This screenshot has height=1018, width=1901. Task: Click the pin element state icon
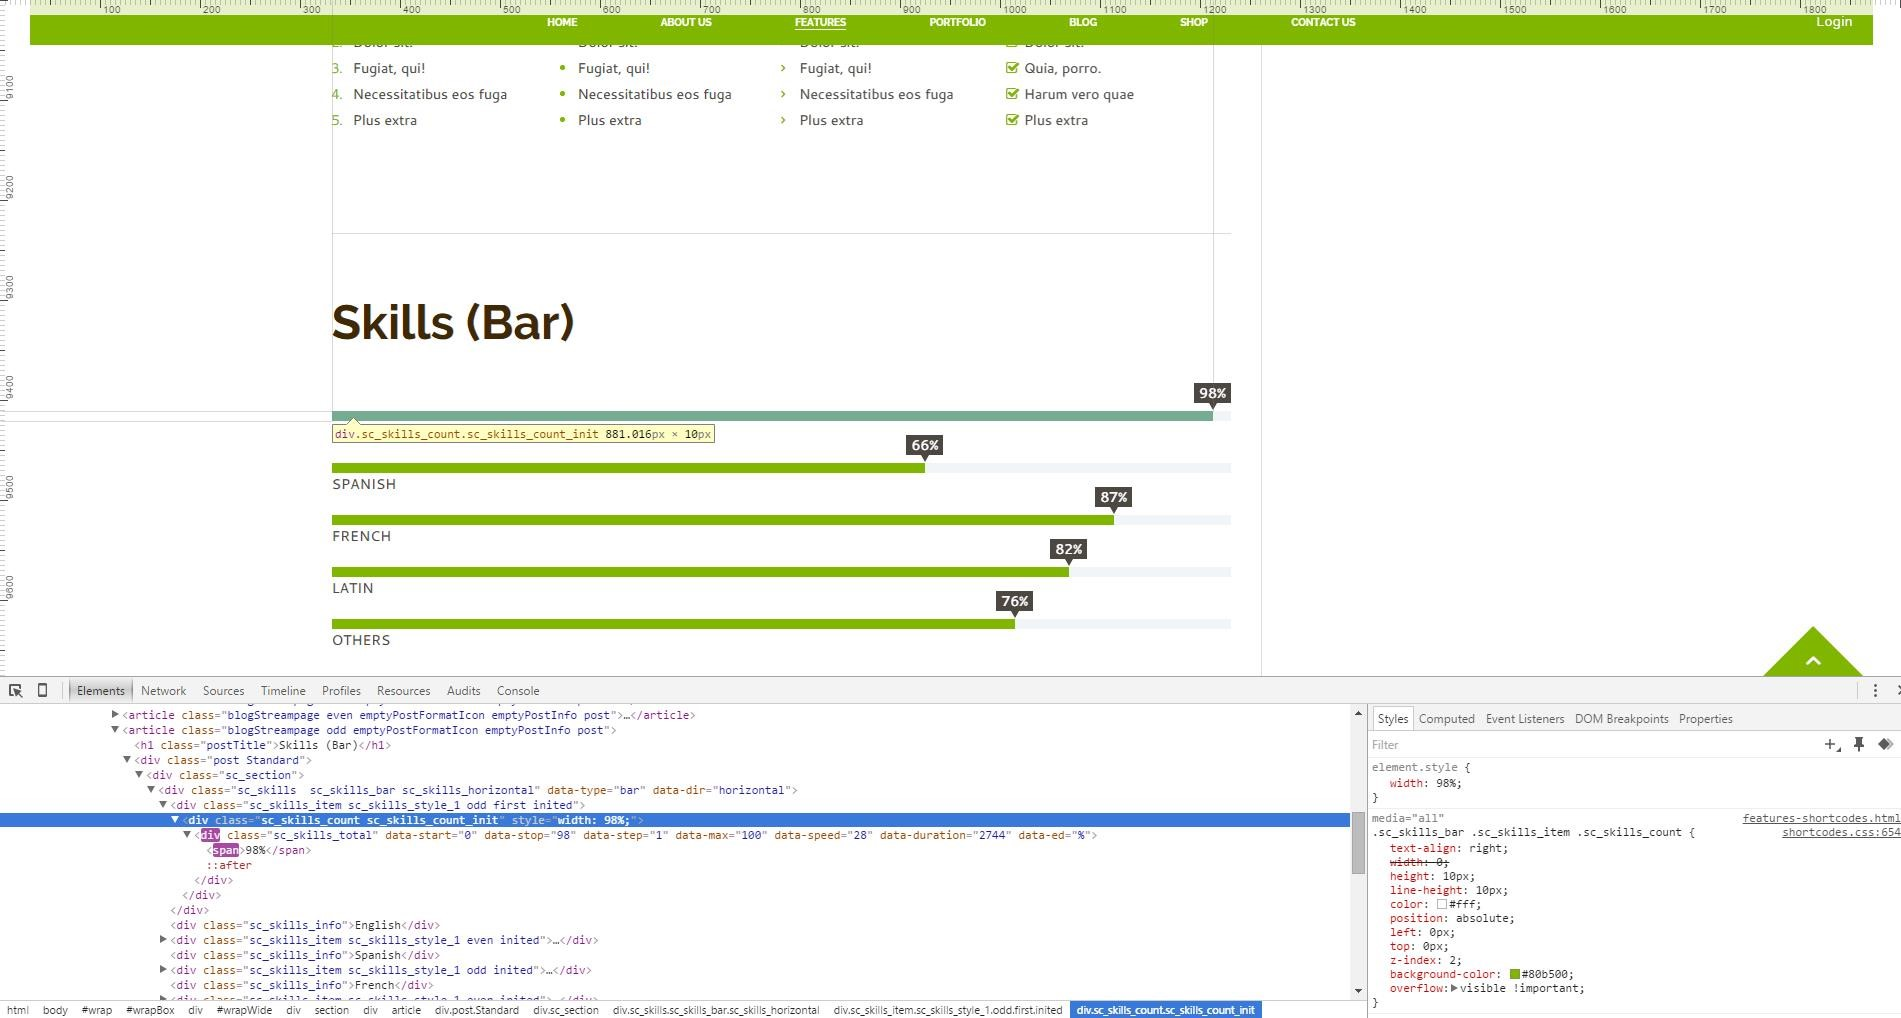tap(1859, 744)
